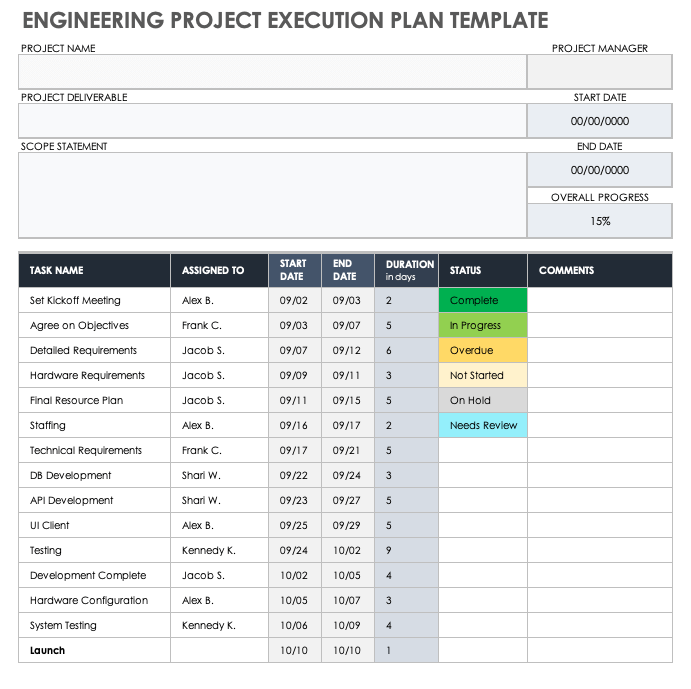Image resolution: width=691 pixels, height=689 pixels.
Task: Click the In Progress status cell
Action: coord(482,325)
